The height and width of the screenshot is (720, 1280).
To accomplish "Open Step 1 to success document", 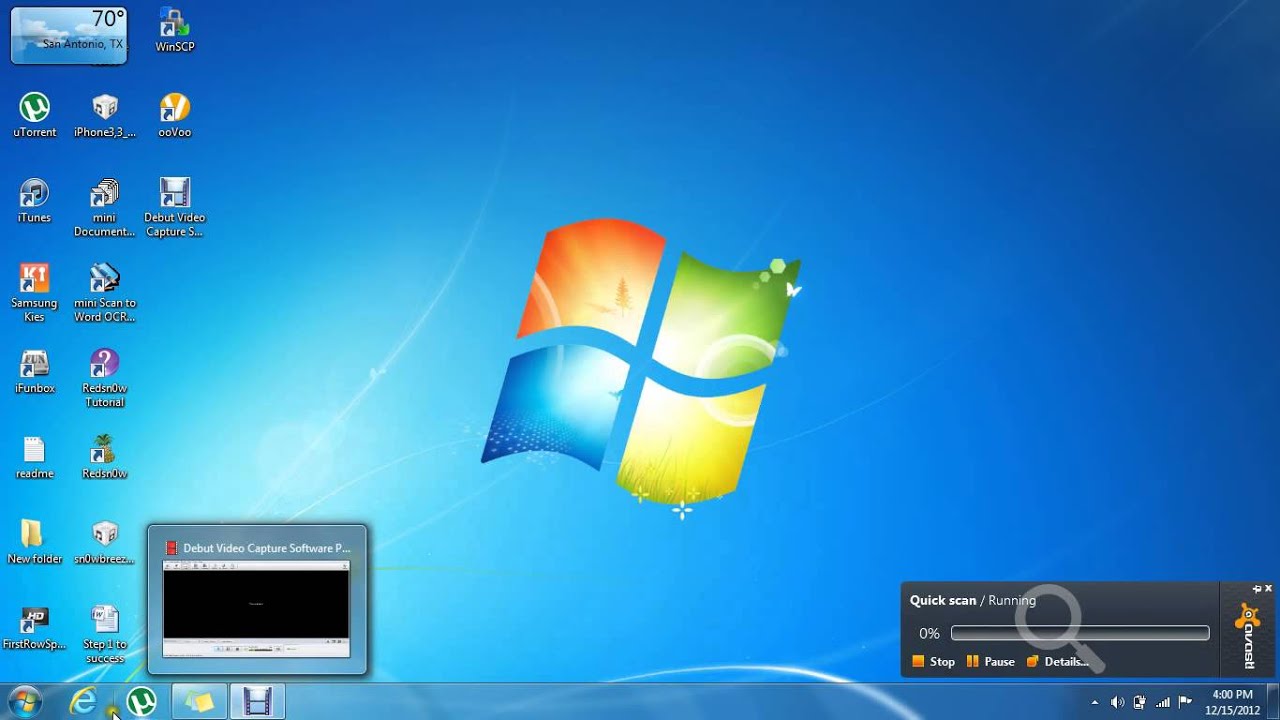I will click(x=104, y=635).
